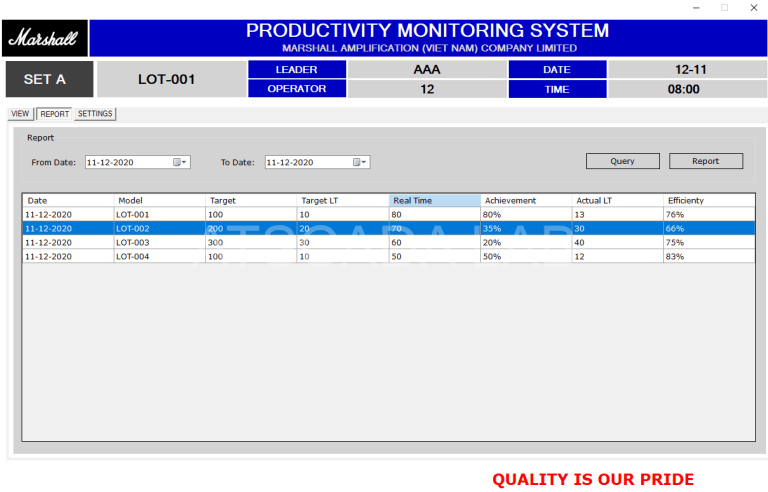This screenshot has height=492, width=768.
Task: Click the 83% efficiency cell
Action: pos(709,256)
